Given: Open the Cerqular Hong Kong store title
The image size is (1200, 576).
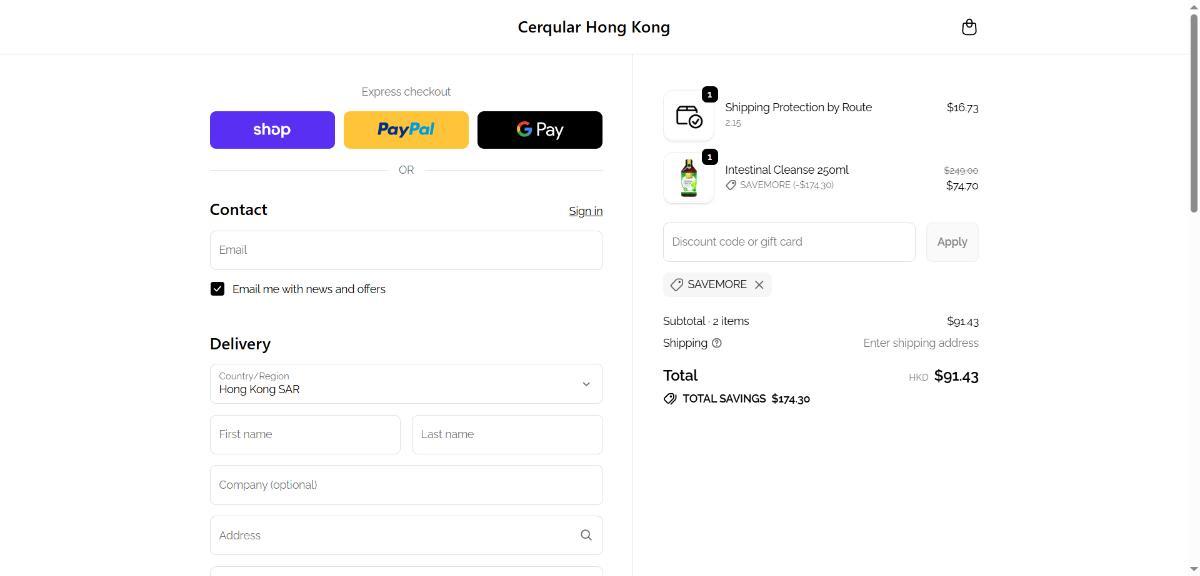Looking at the screenshot, I should [594, 27].
